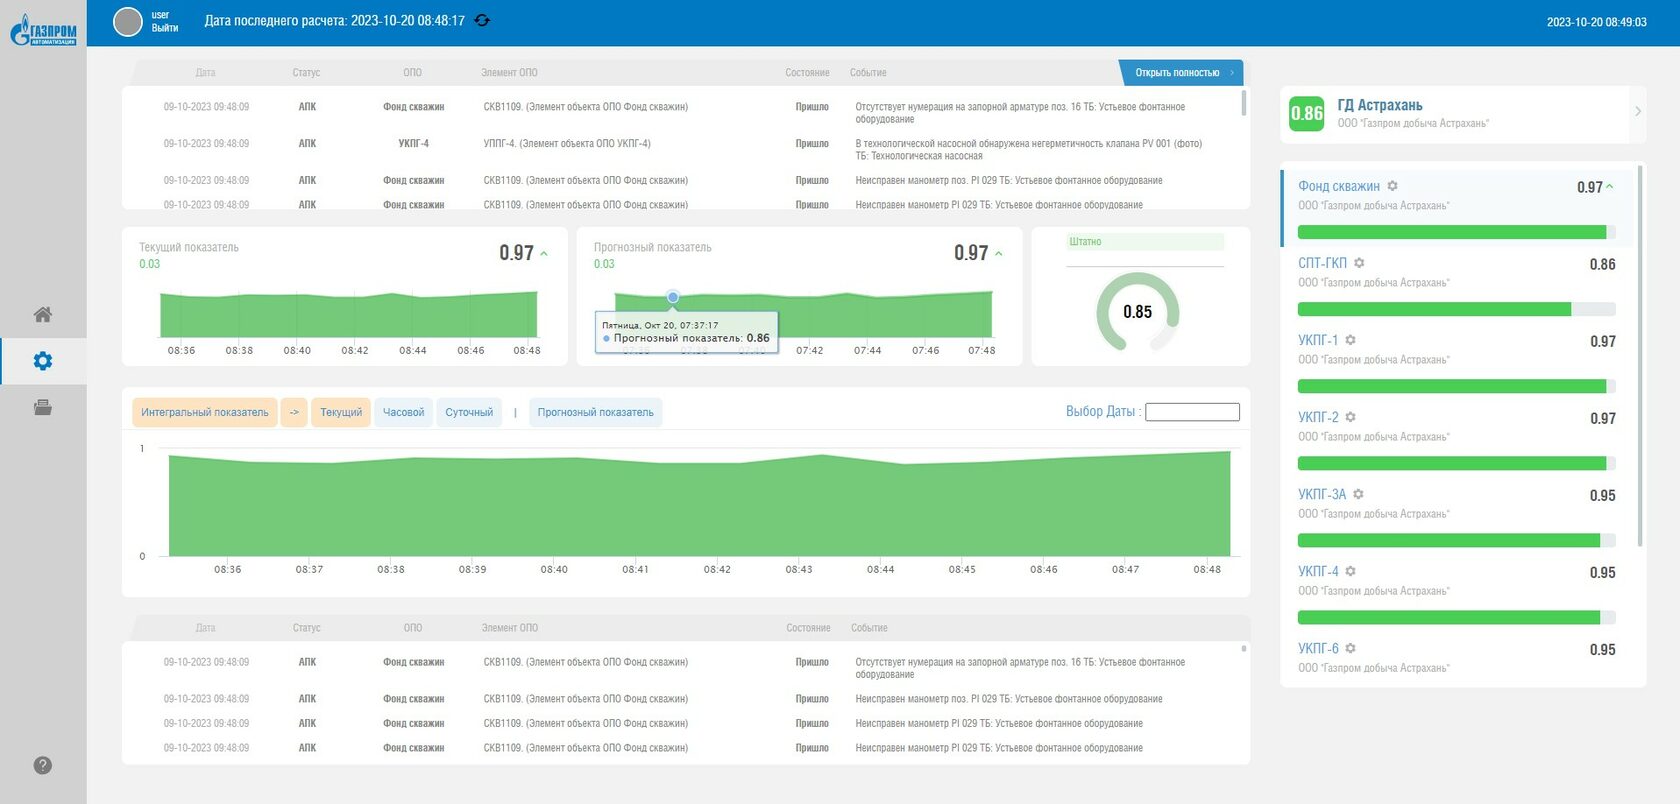Viewport: 1680px width, 804px height.
Task: Select Прогнозный показатель tab
Action: point(596,412)
